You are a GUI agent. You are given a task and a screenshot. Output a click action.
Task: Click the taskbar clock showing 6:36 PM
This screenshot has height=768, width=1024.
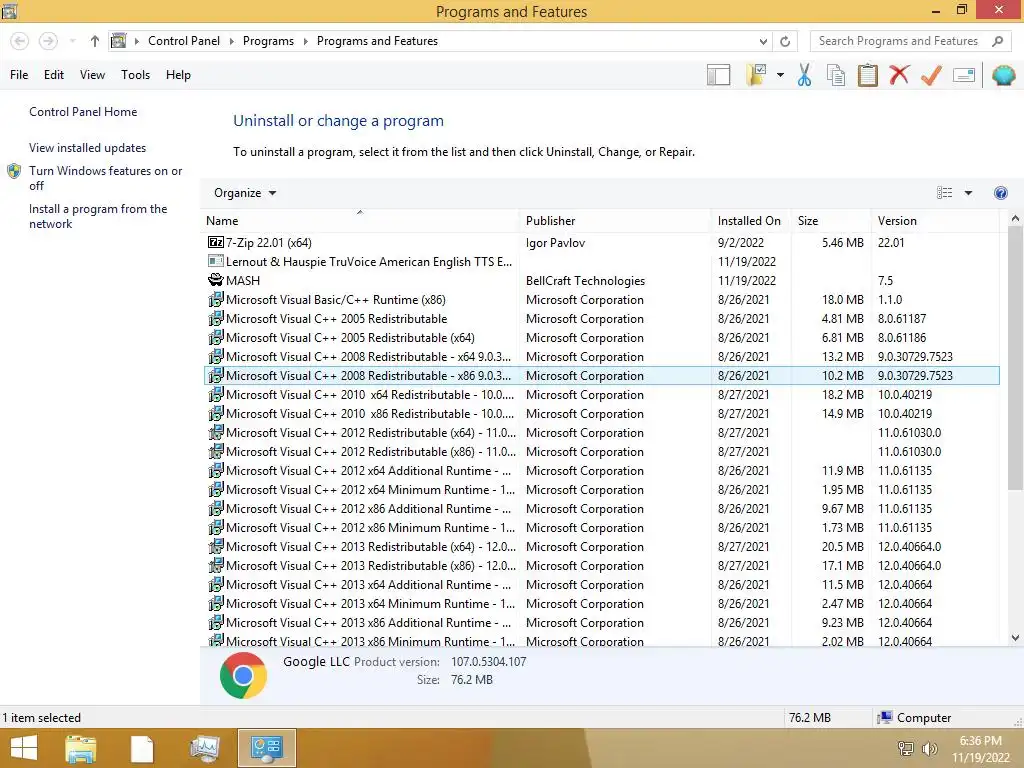980,748
